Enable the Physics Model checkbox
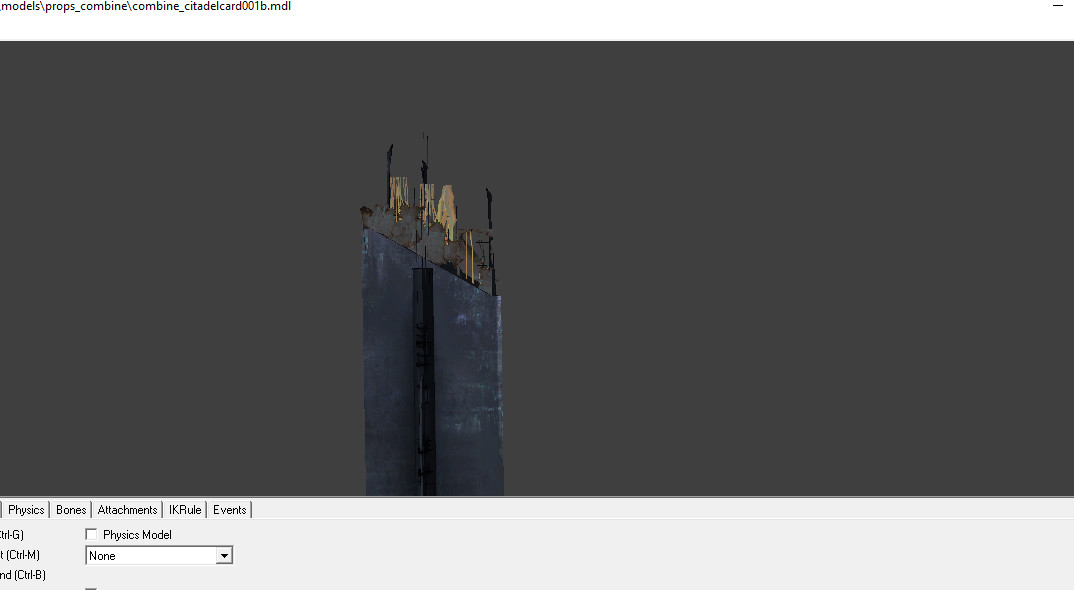Viewport: 1074px width, 590px height. click(91, 534)
